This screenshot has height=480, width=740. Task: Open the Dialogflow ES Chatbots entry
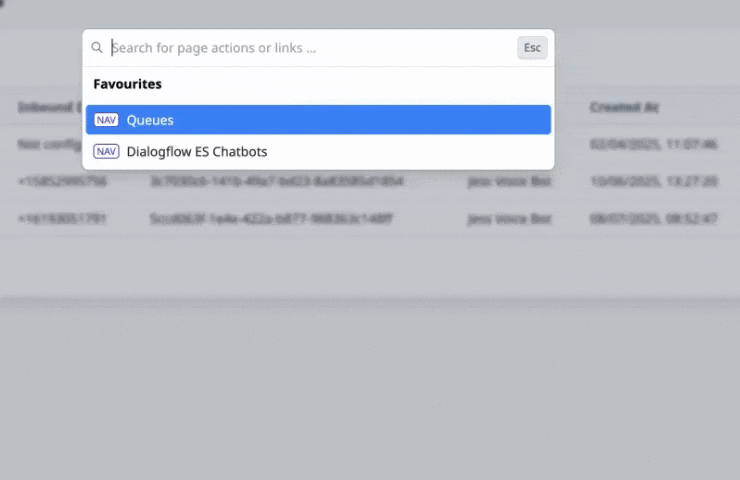point(197,152)
